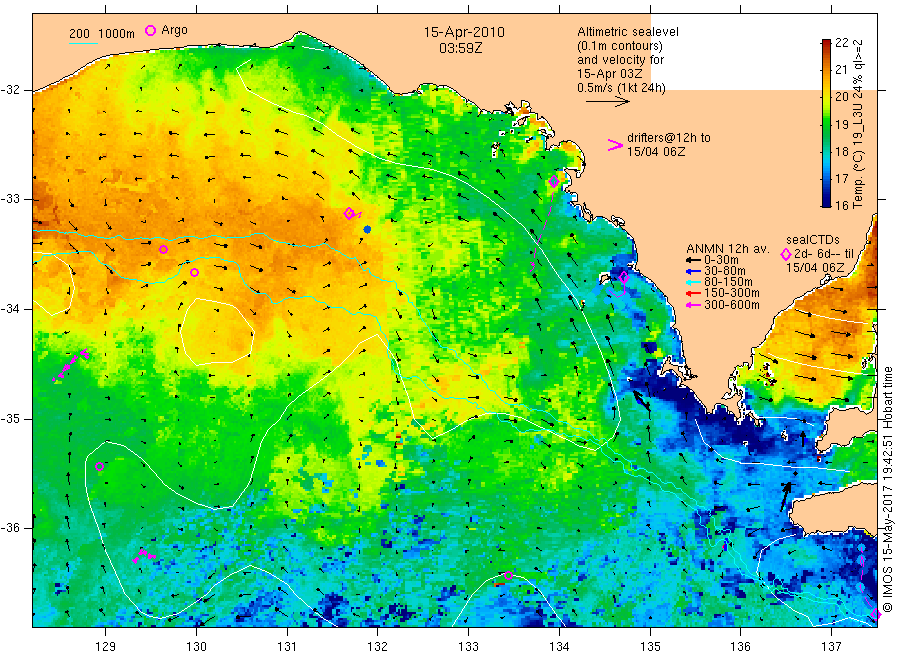Click the sealCTD diamond at bottom-right corner
Image resolution: width=900 pixels, height=660 pixels.
click(875, 615)
